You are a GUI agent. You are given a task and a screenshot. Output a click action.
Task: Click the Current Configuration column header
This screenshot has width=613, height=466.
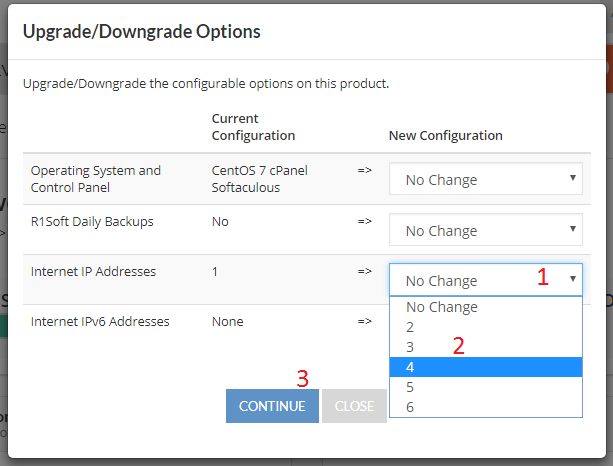[x=253, y=127]
